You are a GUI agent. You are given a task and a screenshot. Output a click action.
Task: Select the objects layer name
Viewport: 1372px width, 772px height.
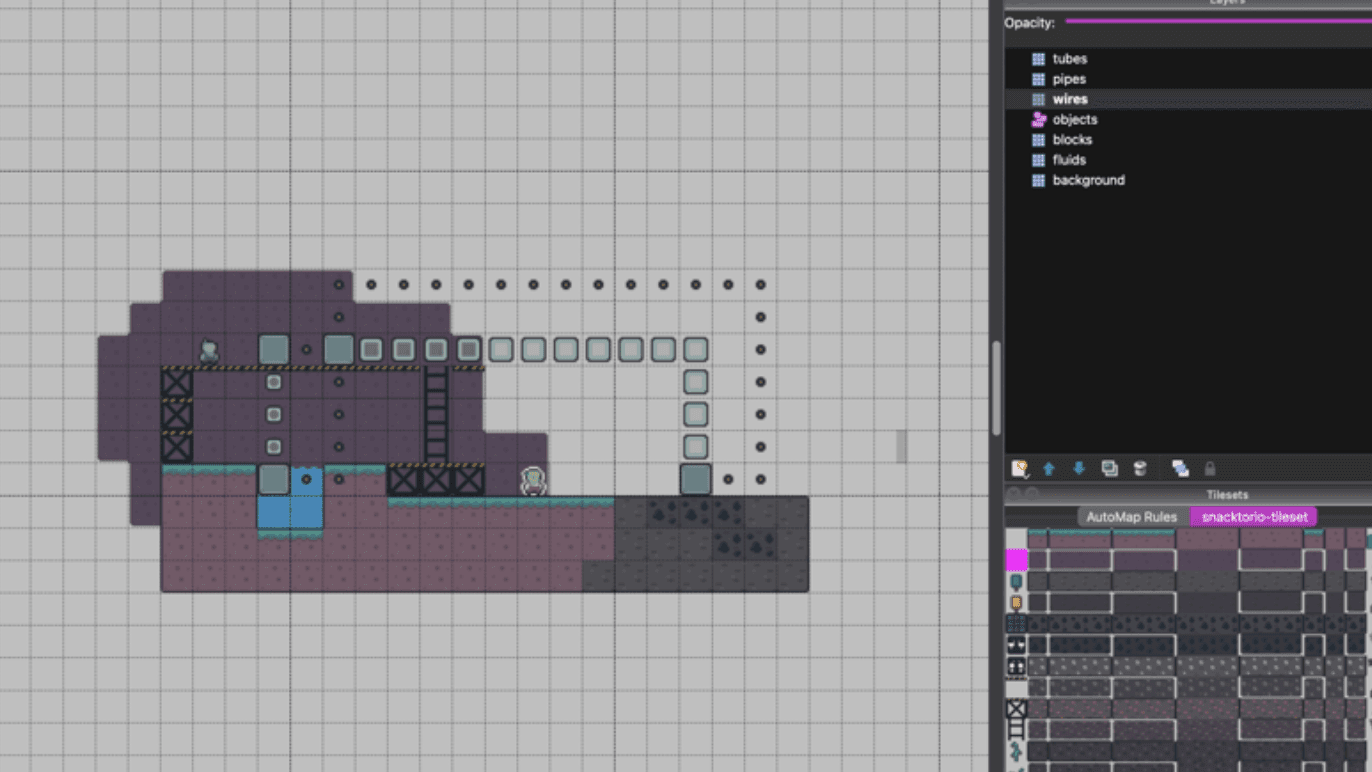click(x=1074, y=119)
